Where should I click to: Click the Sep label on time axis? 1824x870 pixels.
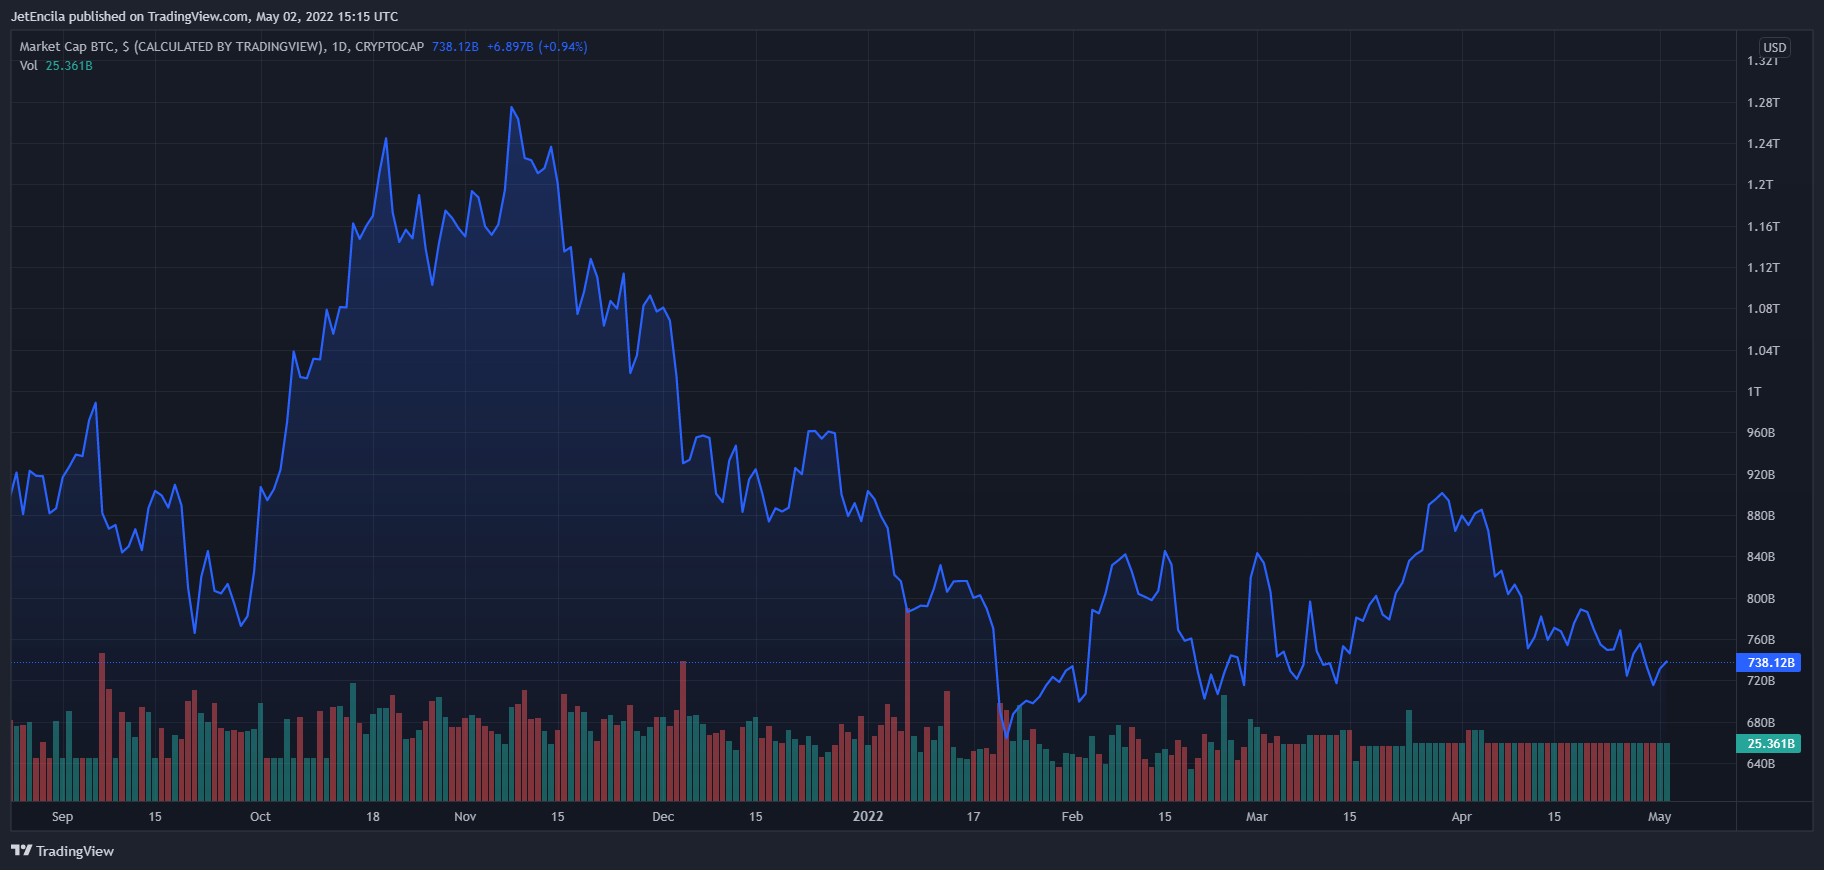pyautogui.click(x=62, y=817)
